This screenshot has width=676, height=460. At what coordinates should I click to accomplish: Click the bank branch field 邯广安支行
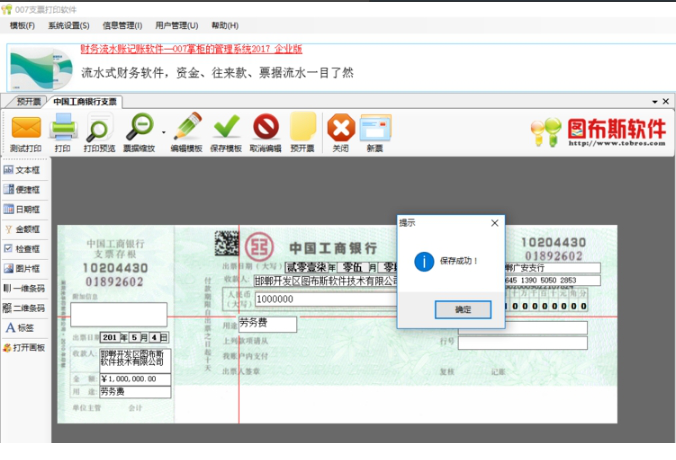pyautogui.click(x=553, y=268)
